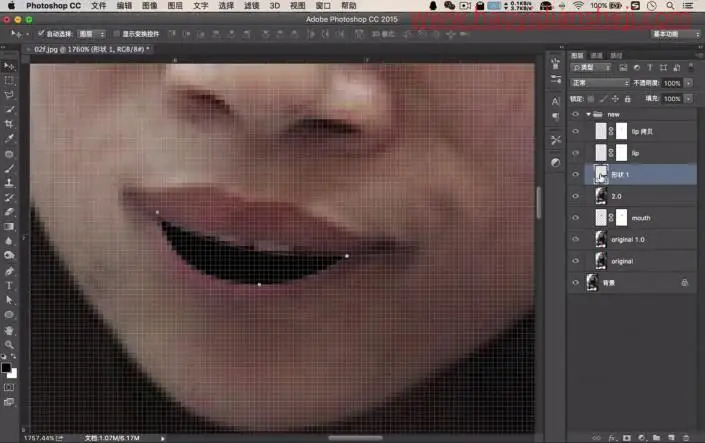The image size is (705, 443).
Task: Select the Type tool
Action: 9,286
